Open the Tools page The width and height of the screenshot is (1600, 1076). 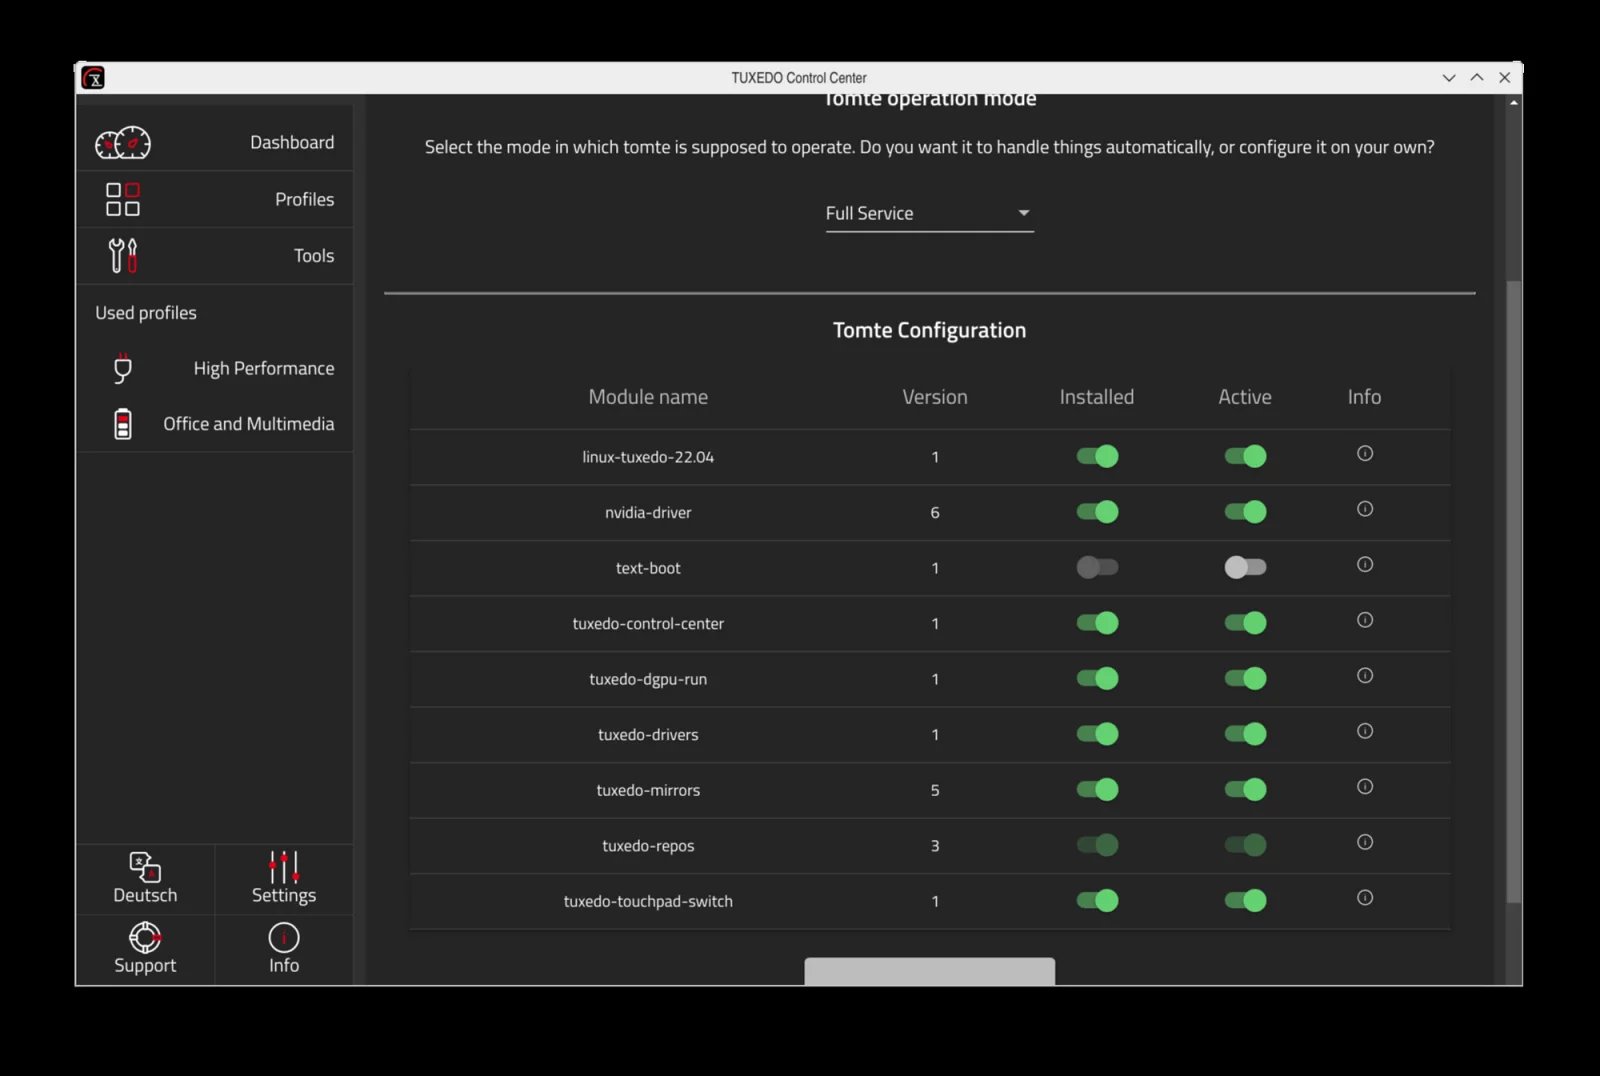(x=215, y=256)
